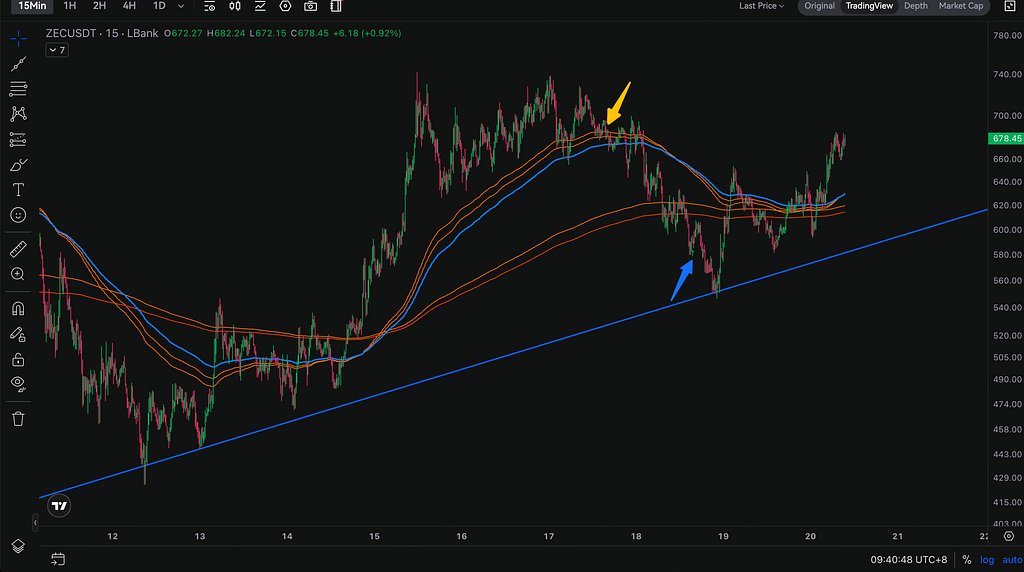Select the TradingView chart view
Viewport: 1024px width, 572px height.
click(x=869, y=6)
